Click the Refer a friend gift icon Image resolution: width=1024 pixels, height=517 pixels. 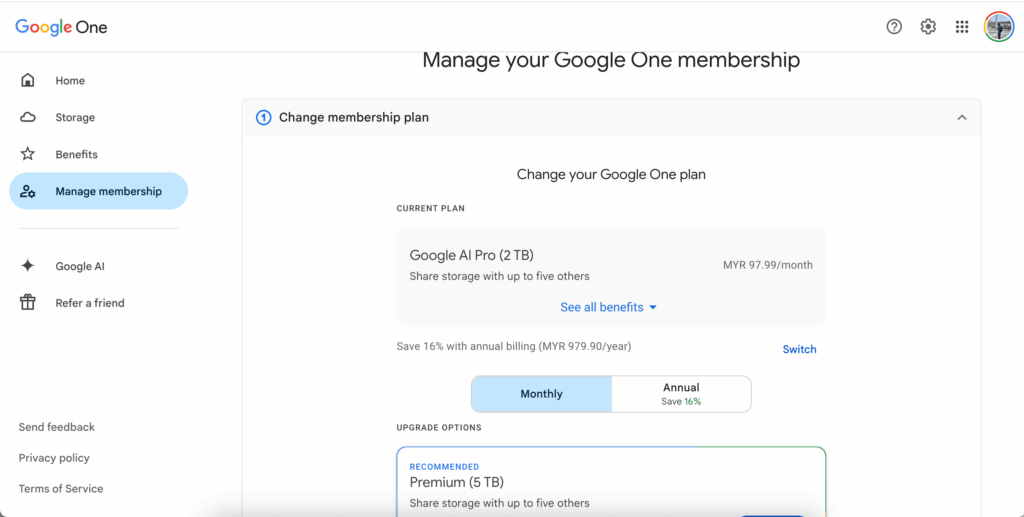pos(28,303)
